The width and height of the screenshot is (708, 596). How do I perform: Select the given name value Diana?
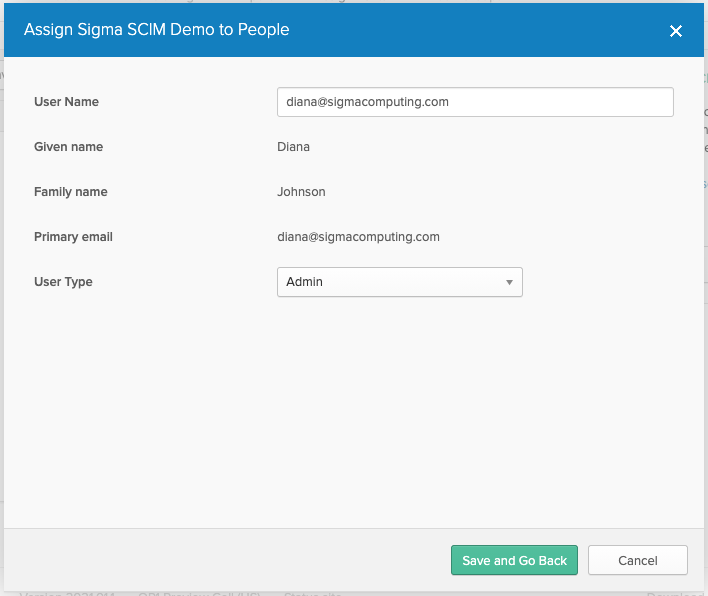293,147
